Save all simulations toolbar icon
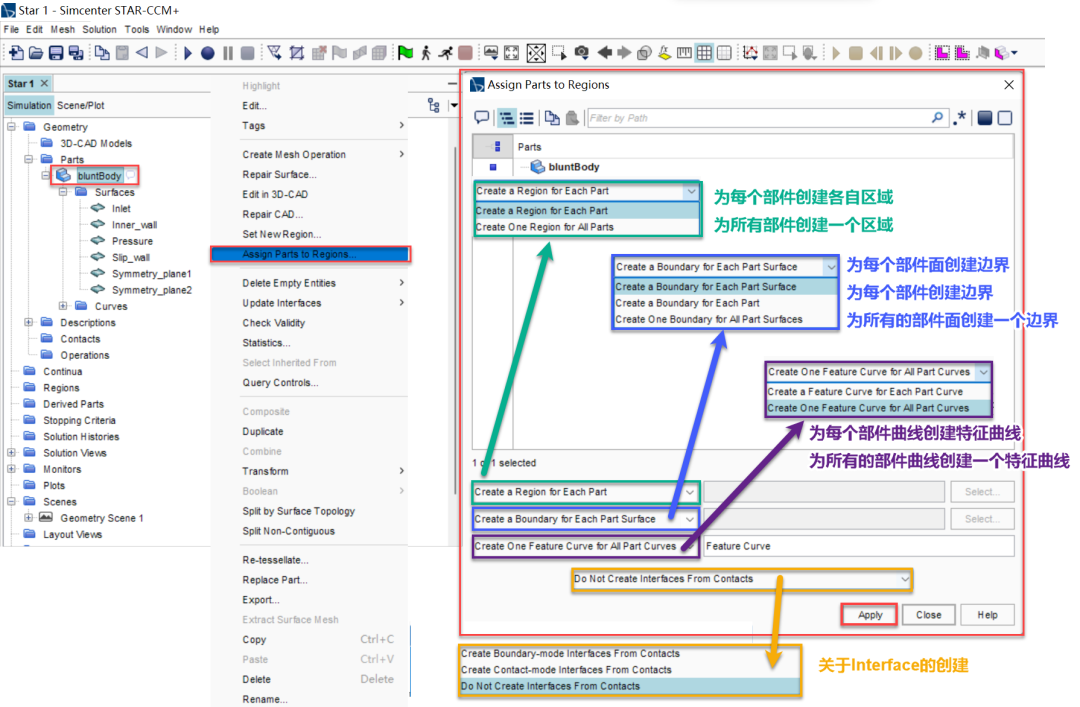Viewport: 1080px width, 707px height. (x=76, y=52)
